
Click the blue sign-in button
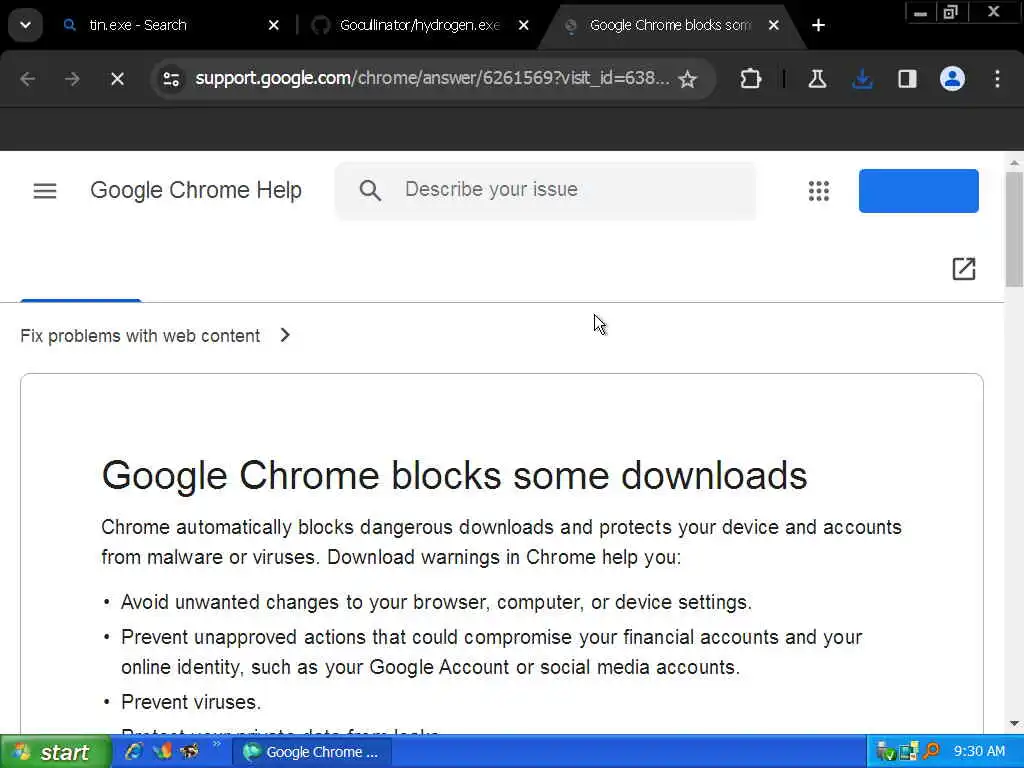click(x=918, y=191)
